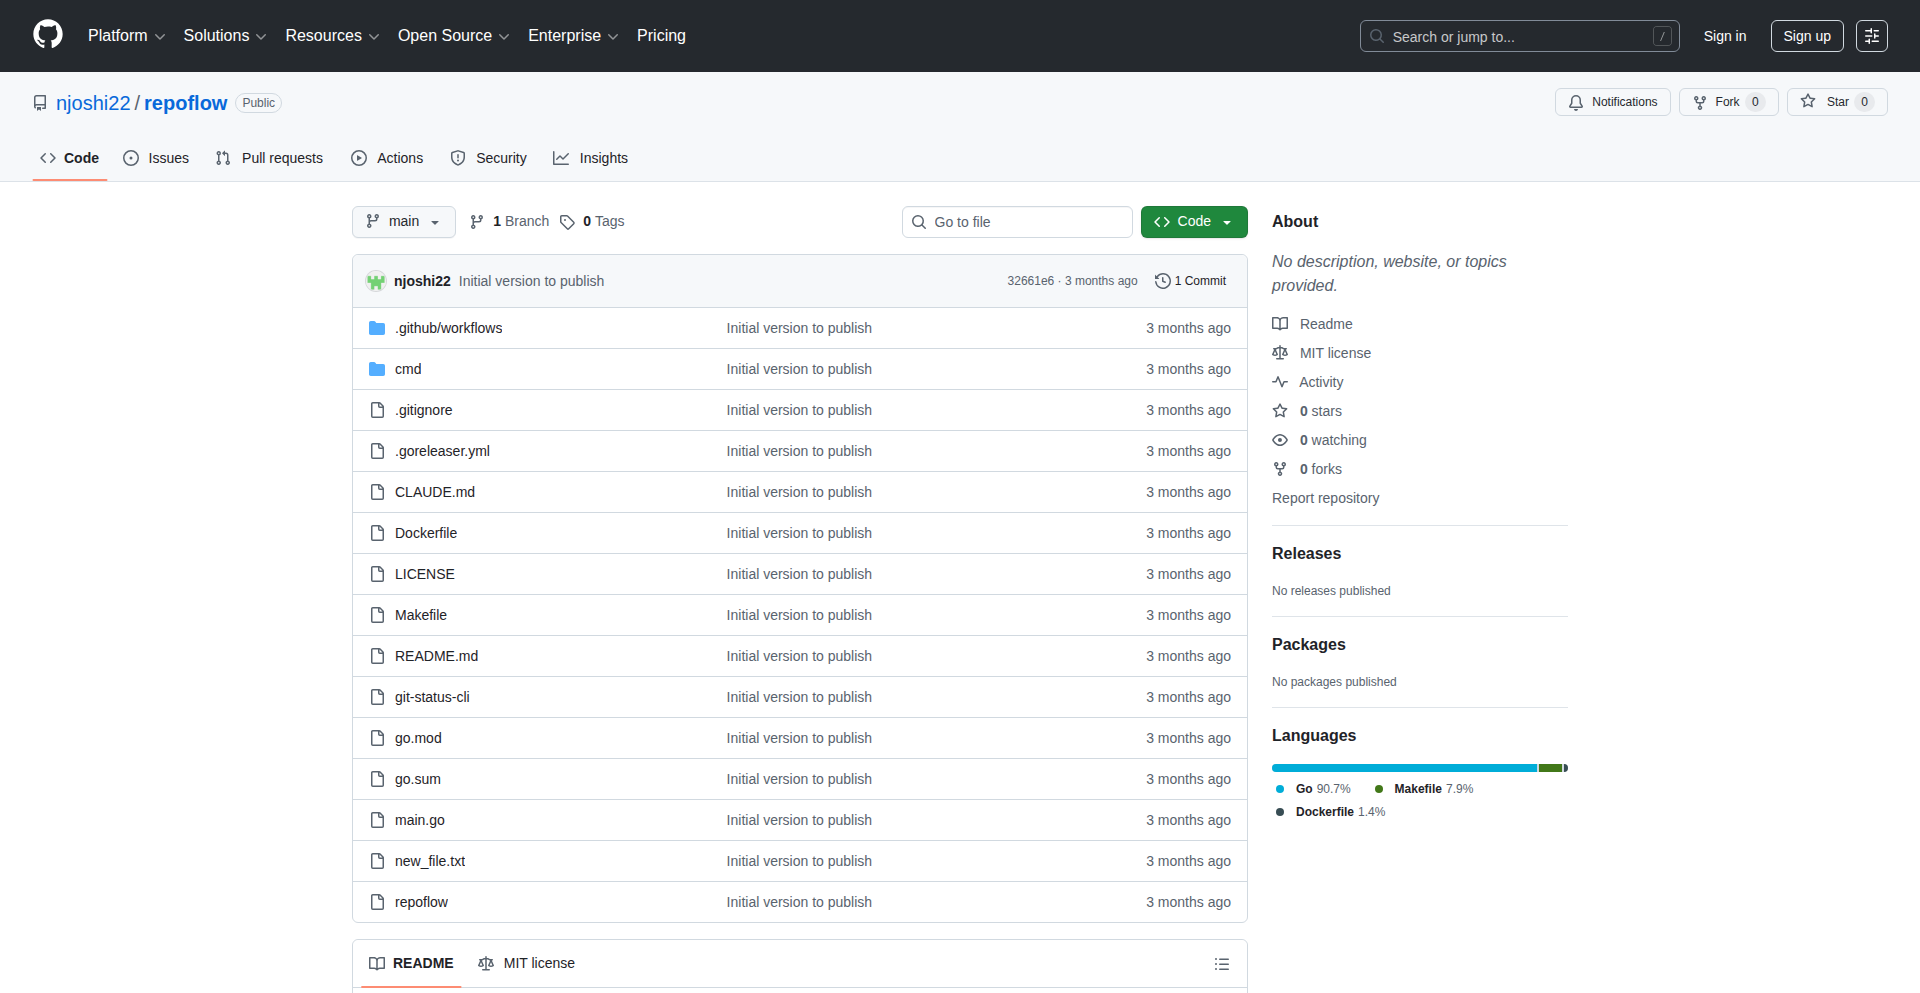
Task: Fork the repository
Action: [1726, 101]
